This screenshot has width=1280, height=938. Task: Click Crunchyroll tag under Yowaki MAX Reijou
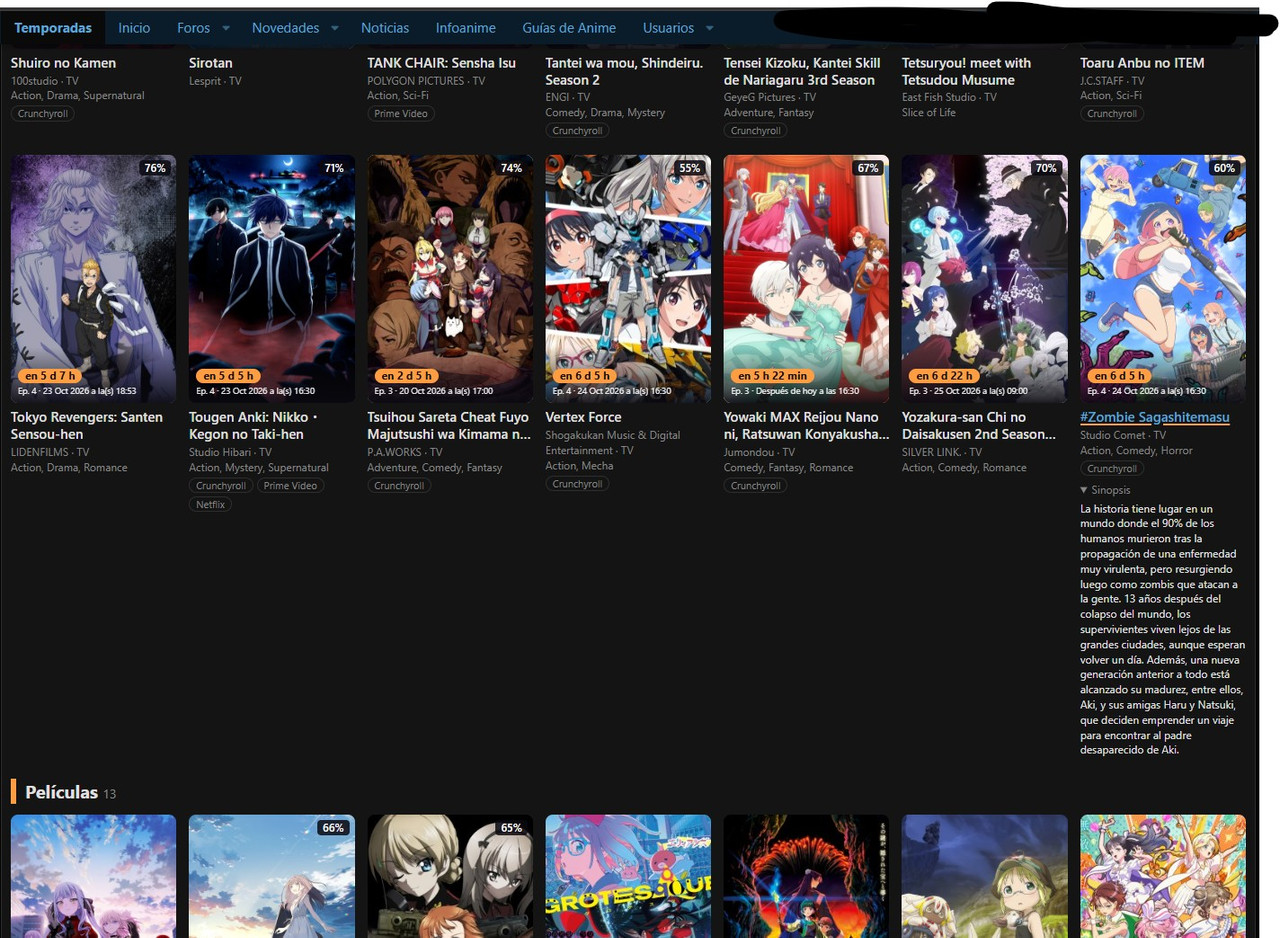click(x=755, y=486)
